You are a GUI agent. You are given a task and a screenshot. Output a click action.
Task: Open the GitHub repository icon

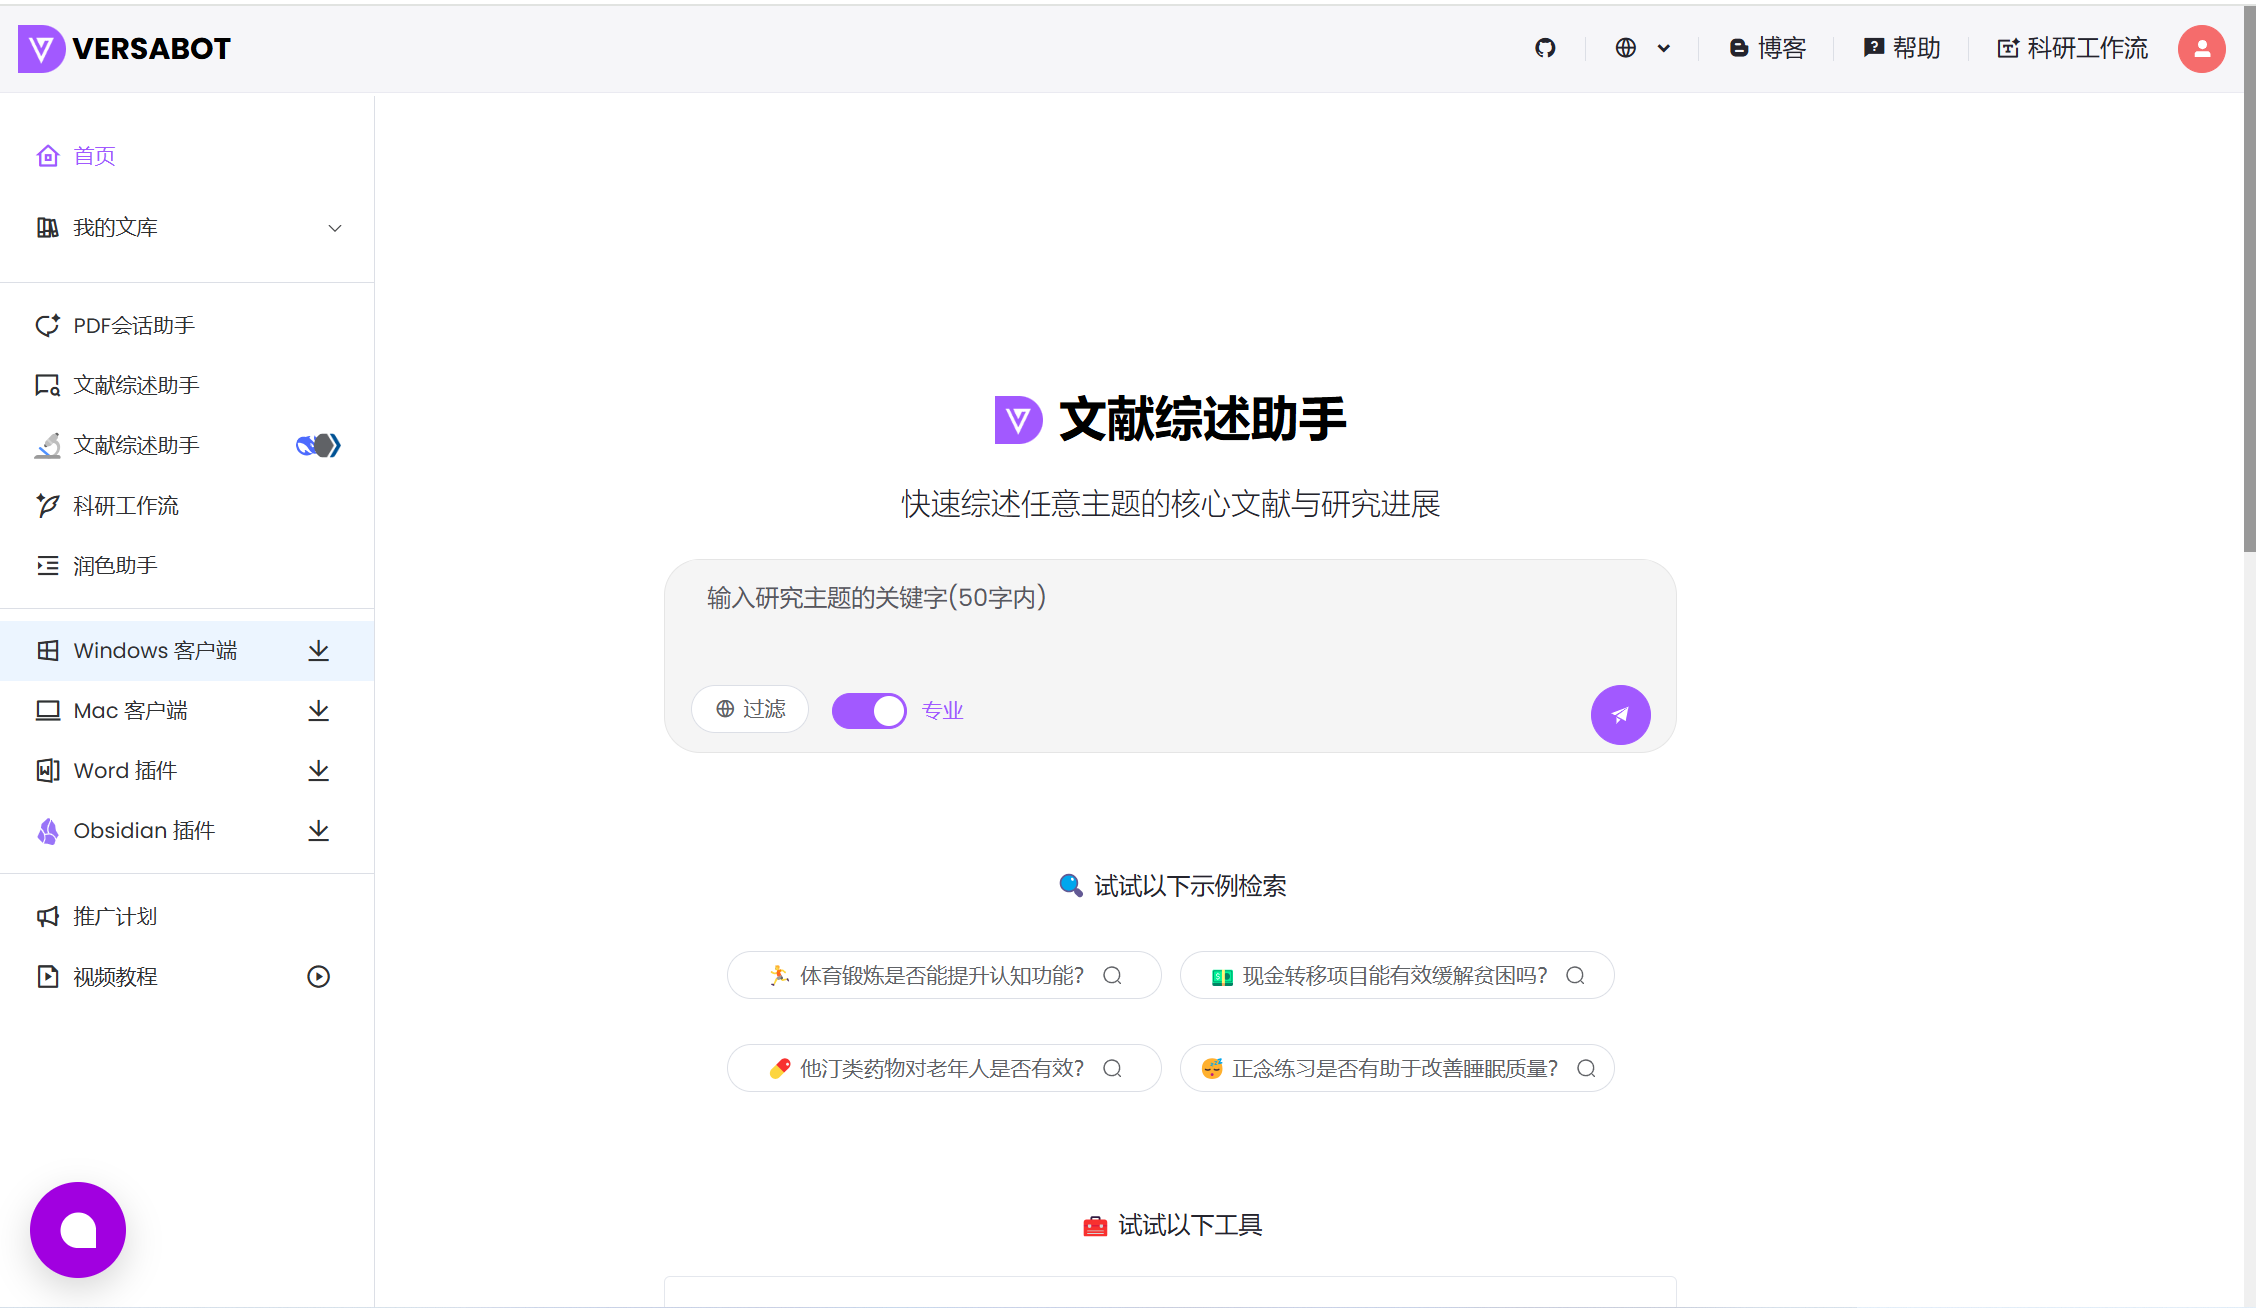1545,48
